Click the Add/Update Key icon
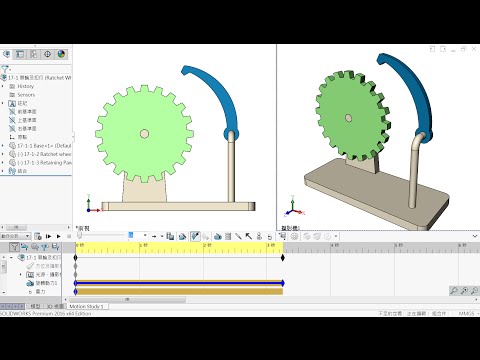Screen dimensions: 480x360 pyautogui.click(x=206, y=237)
